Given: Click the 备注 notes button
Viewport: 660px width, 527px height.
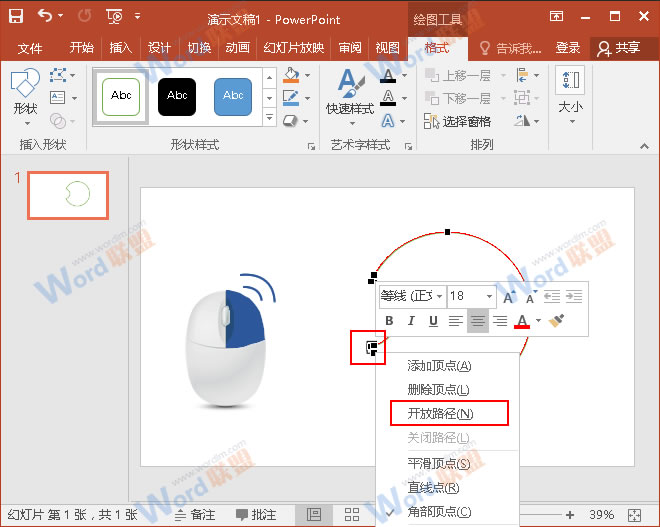Looking at the screenshot, I should (194, 514).
